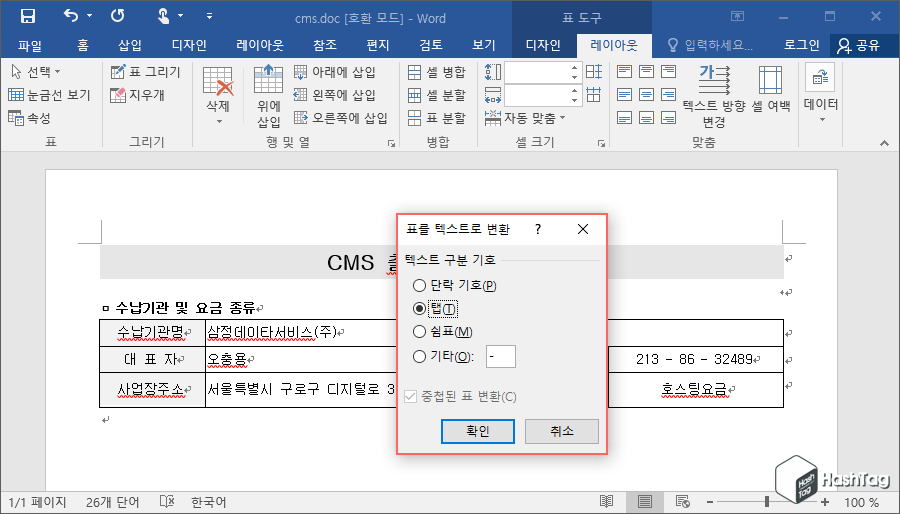Click the align top center icon
Screen dimensions: 900x514
[646, 72]
